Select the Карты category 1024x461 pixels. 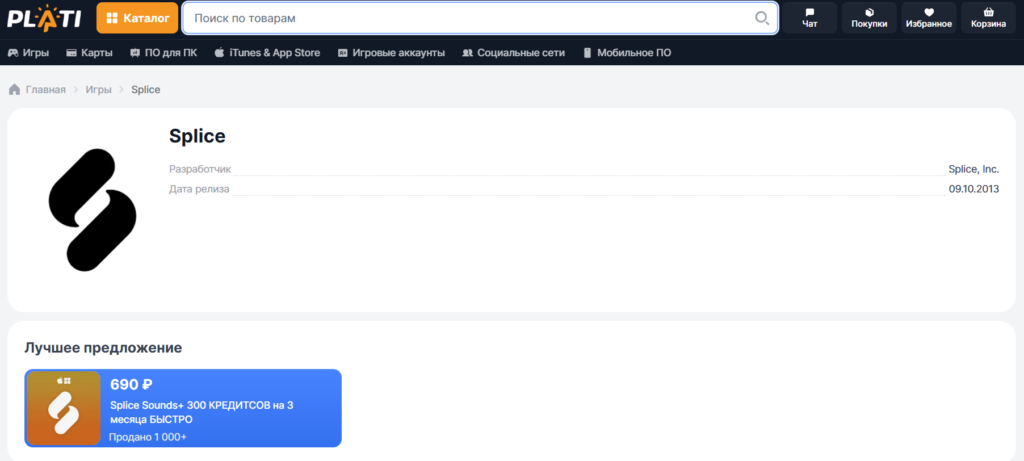click(x=89, y=53)
